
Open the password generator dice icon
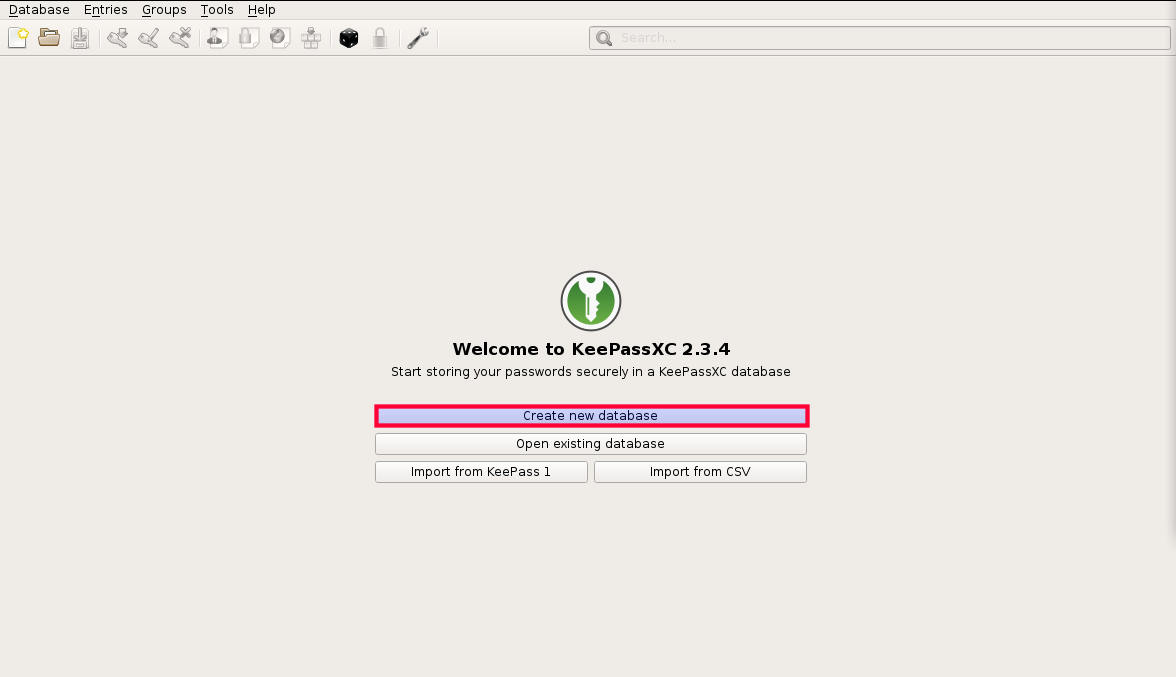click(x=348, y=38)
